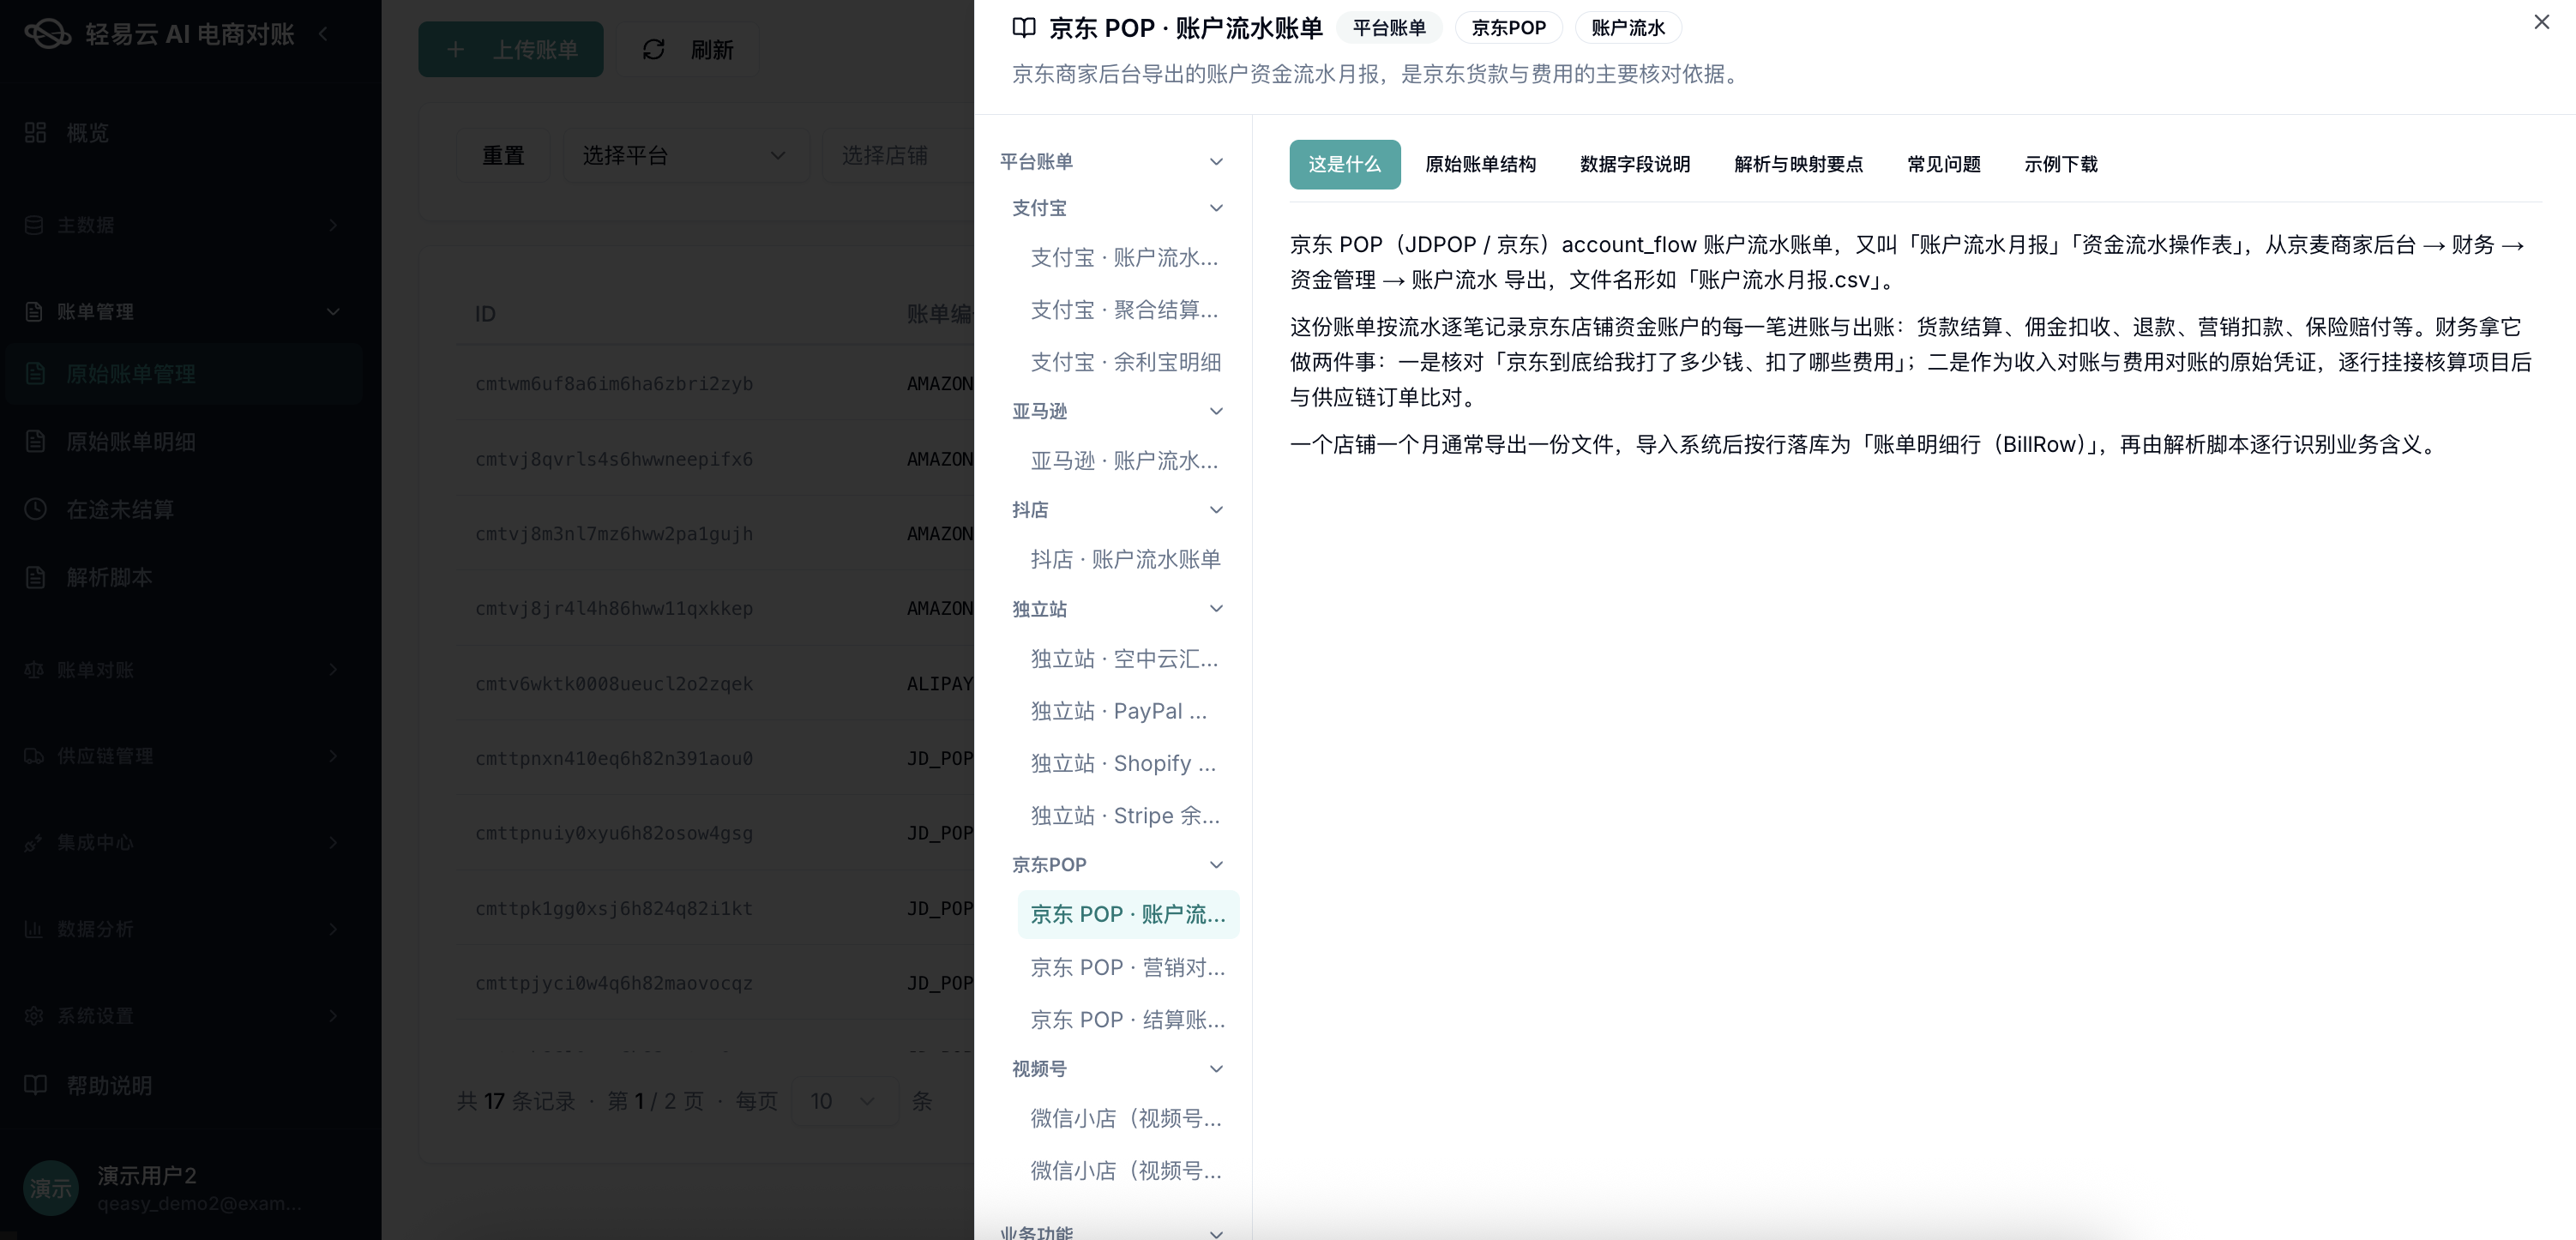
Task: Click the book icon beside drawer title
Action: 1023,28
